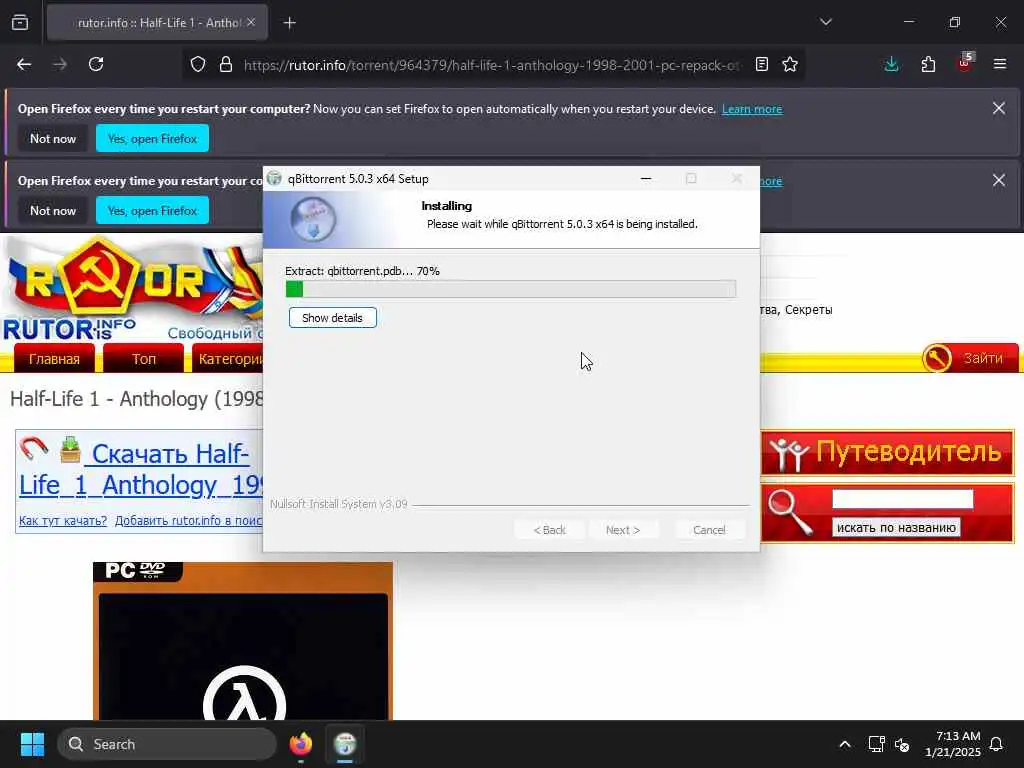
Task: Click the Back button in setup wizard
Action: 549,530
